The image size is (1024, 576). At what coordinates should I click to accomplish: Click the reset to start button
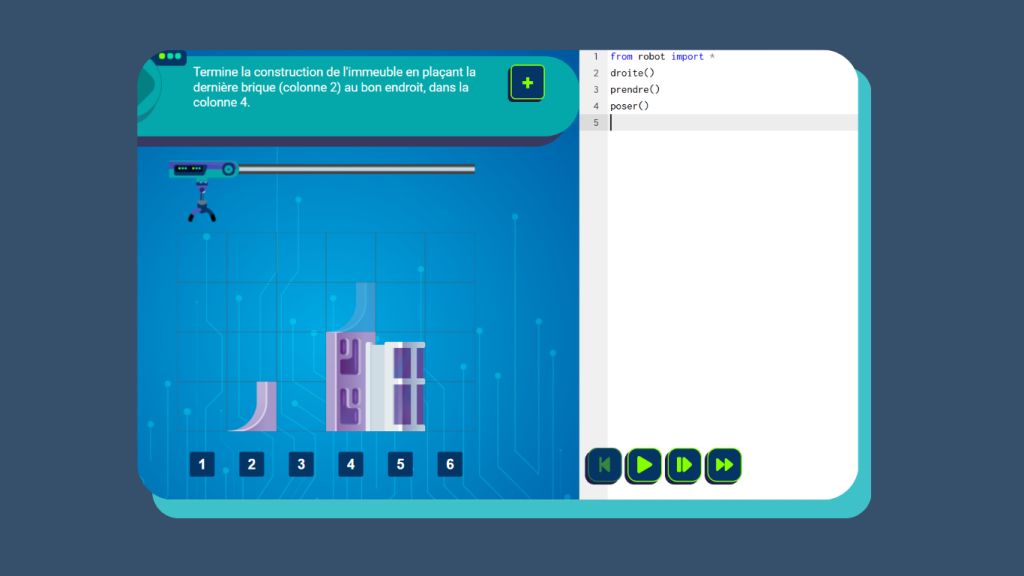(x=603, y=465)
